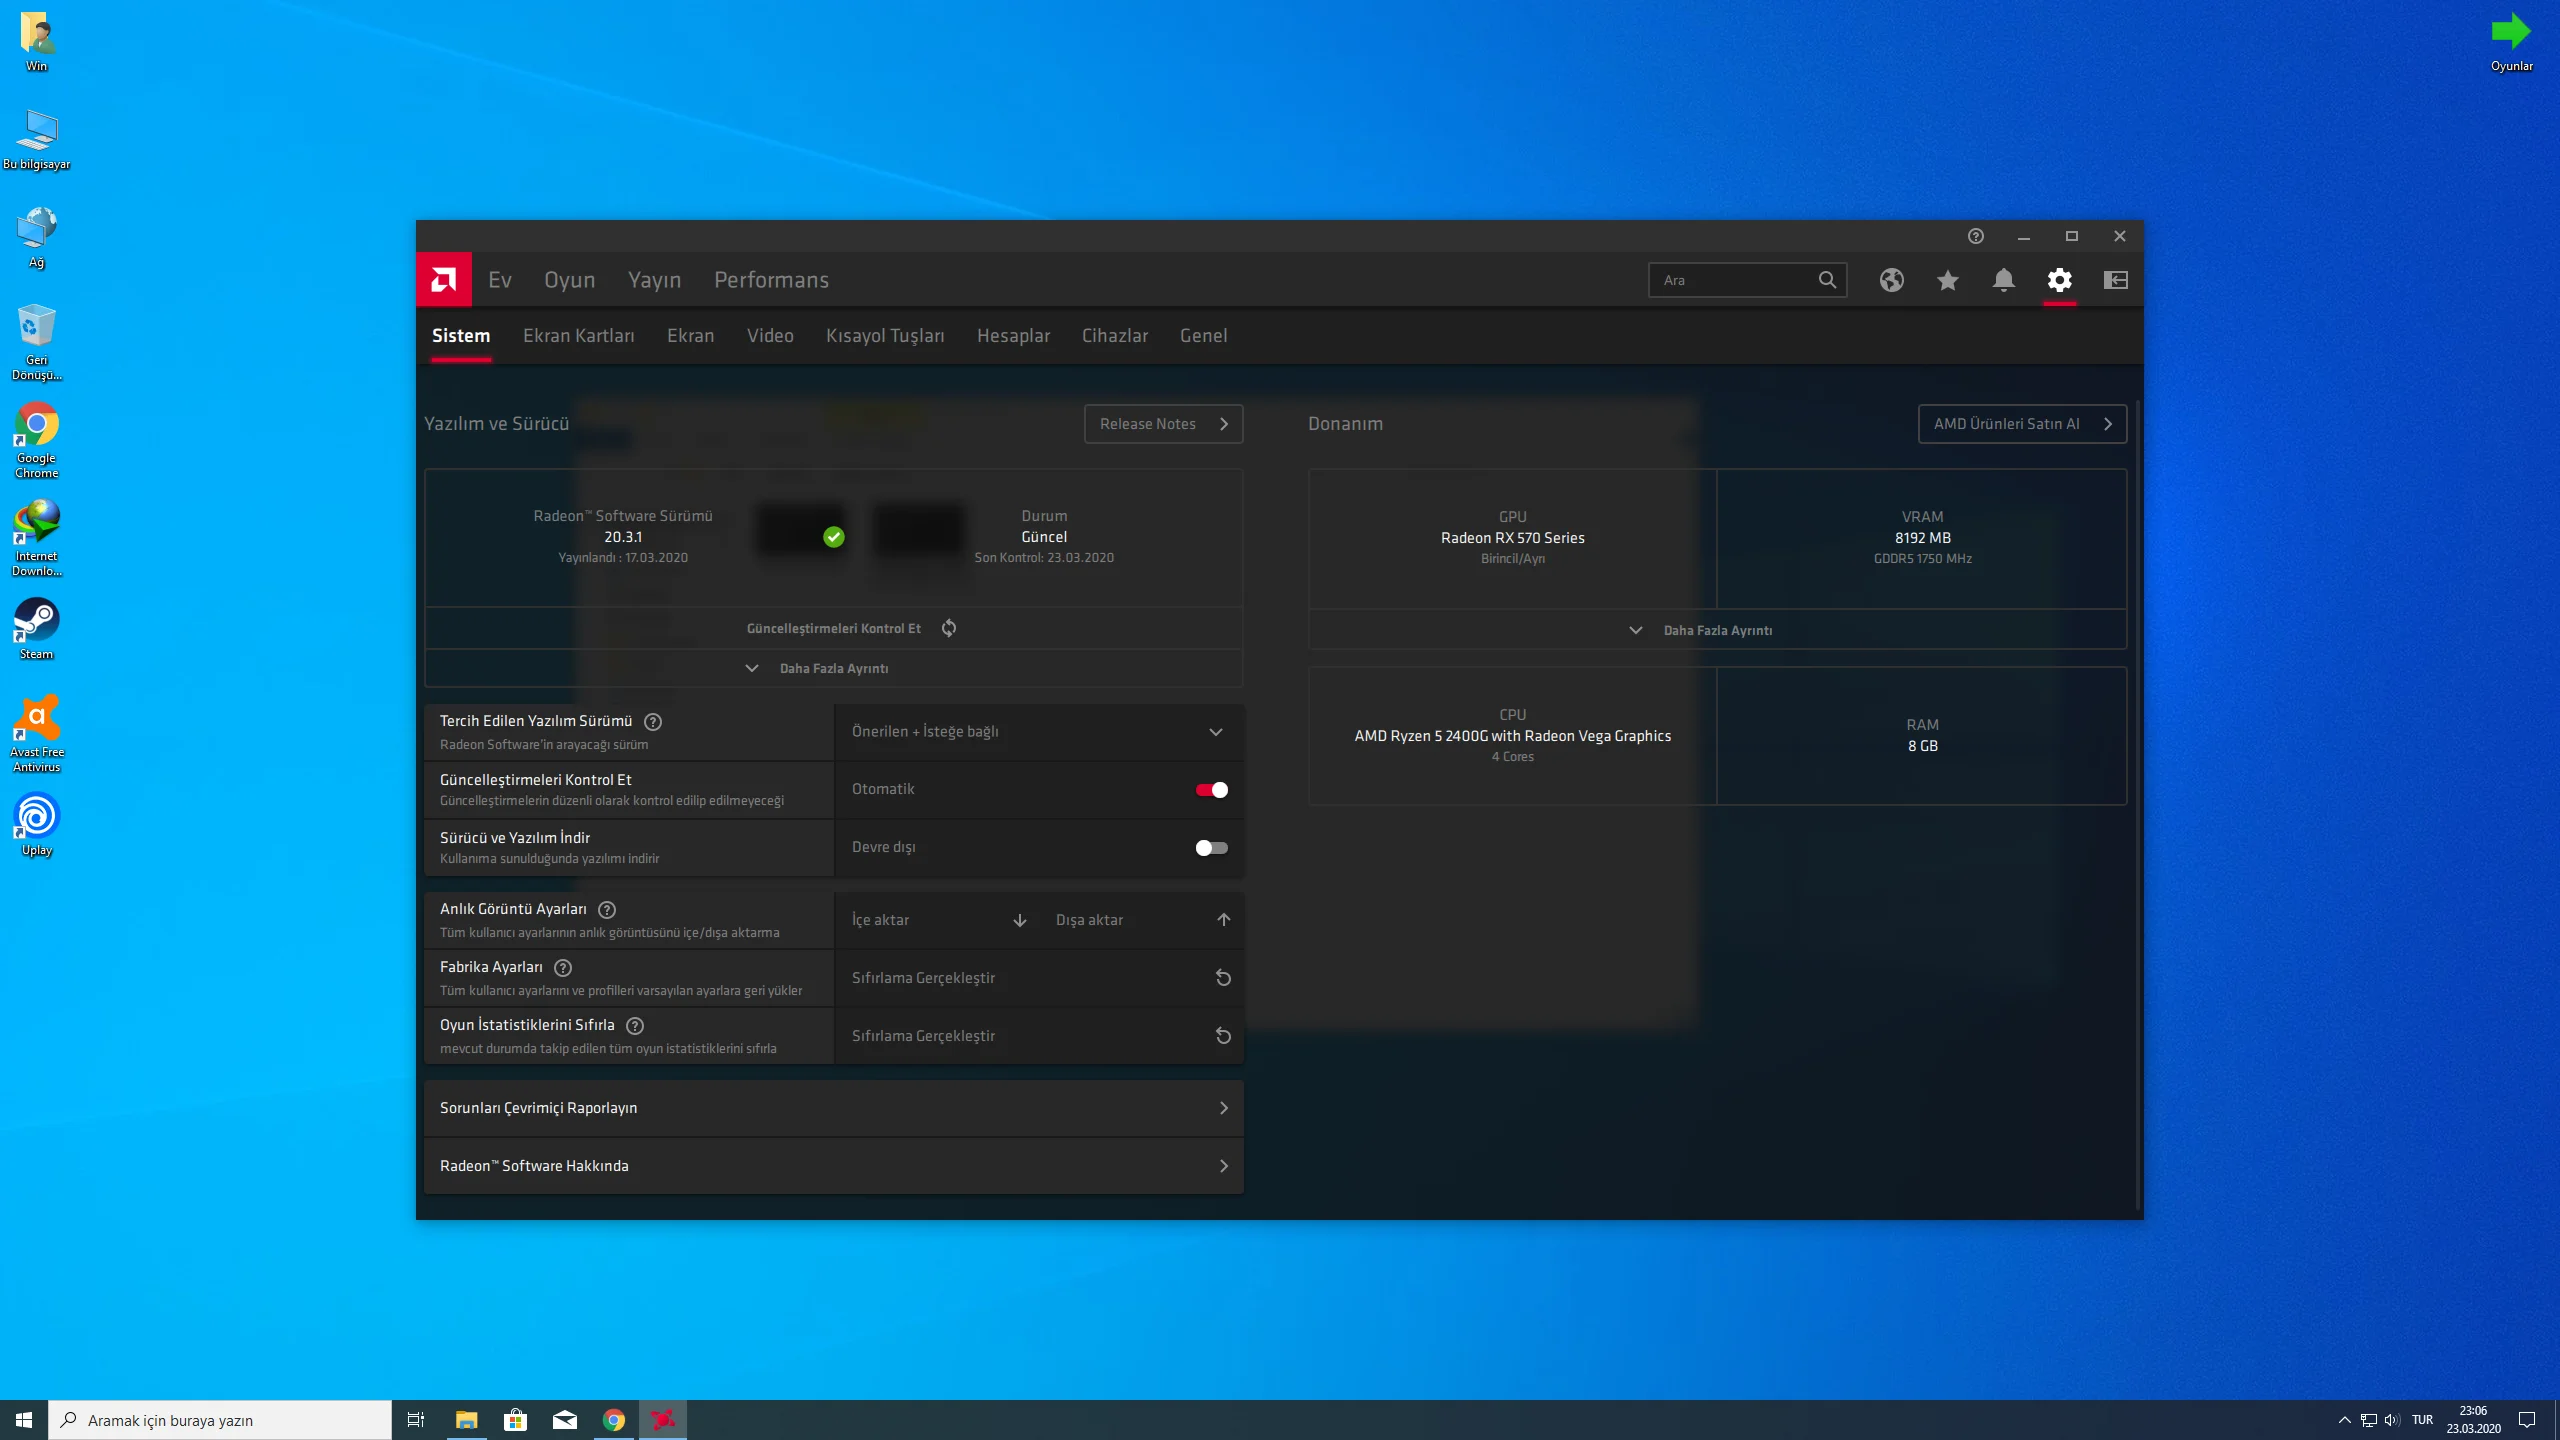Open the Performans top menu
The image size is (2560, 1440).
point(771,280)
